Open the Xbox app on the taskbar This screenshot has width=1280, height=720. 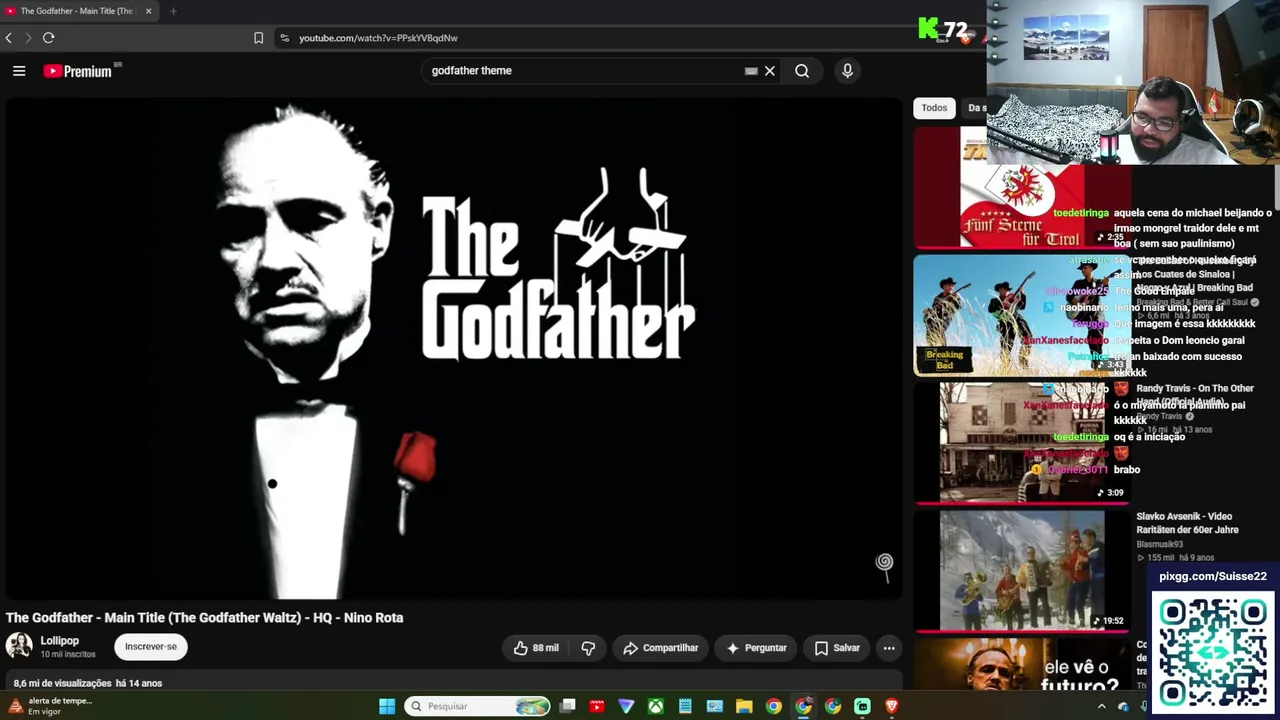(656, 706)
